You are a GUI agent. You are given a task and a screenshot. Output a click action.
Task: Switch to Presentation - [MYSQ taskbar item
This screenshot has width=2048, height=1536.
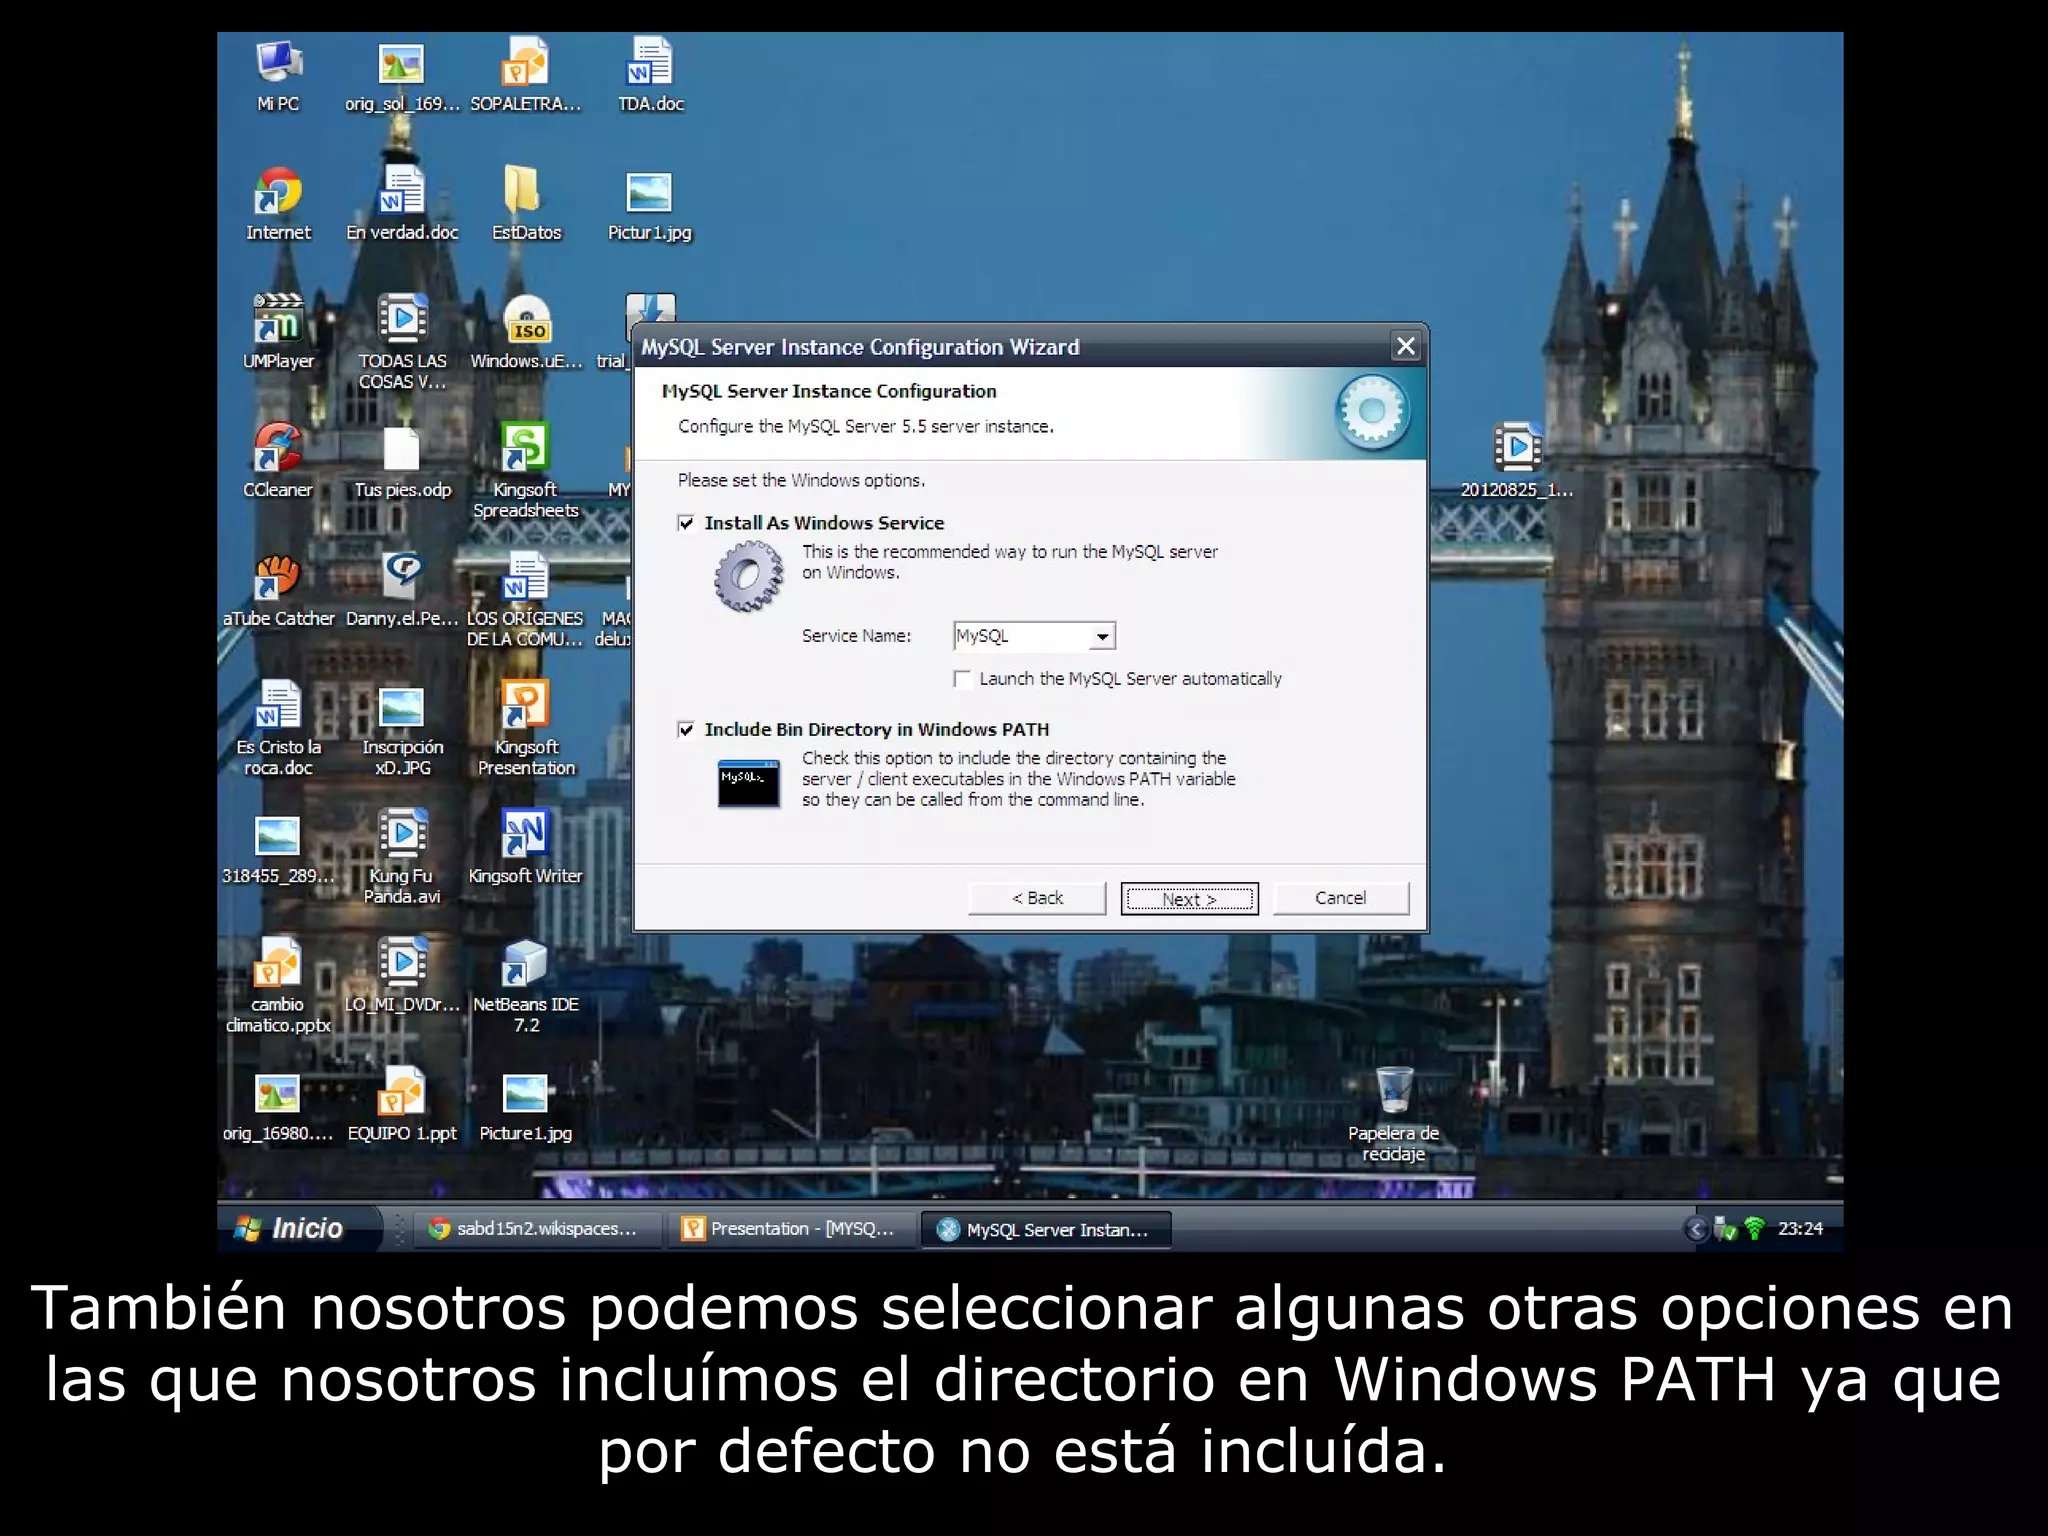791,1229
